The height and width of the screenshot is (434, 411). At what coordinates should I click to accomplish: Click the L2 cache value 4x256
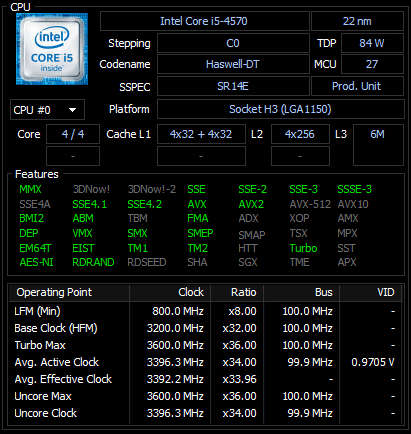click(x=300, y=134)
